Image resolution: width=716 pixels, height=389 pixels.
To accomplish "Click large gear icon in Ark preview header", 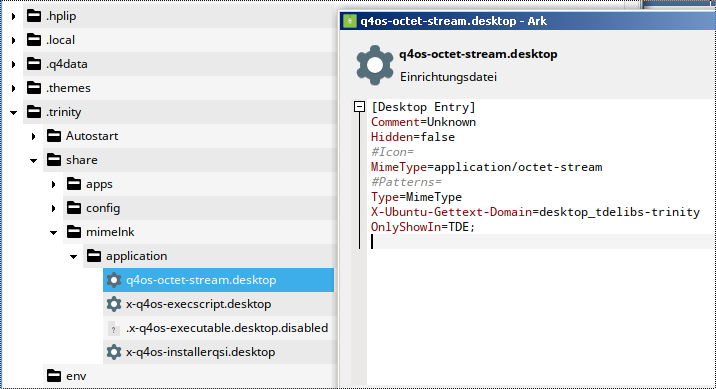I will tap(374, 65).
